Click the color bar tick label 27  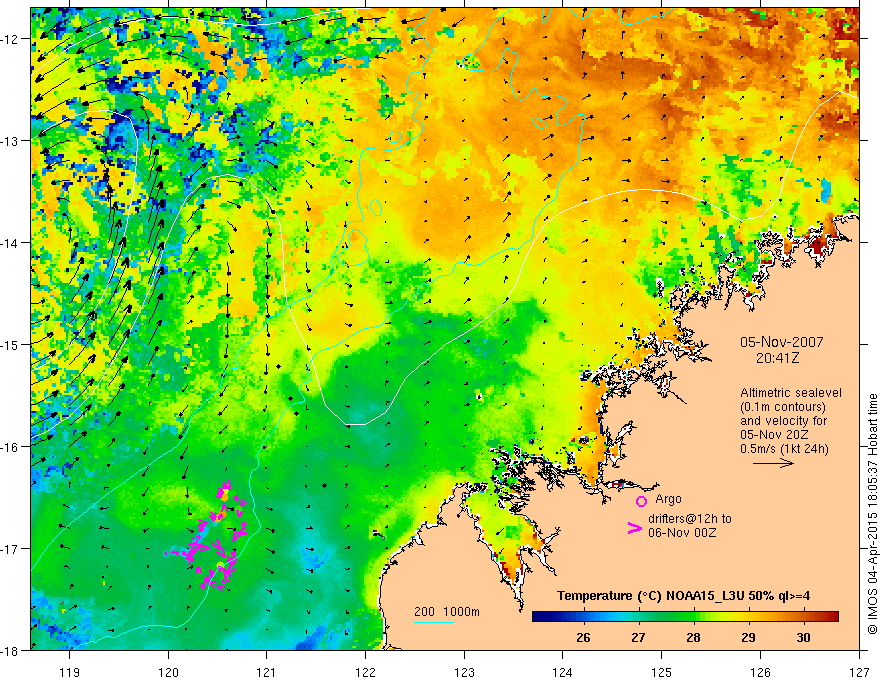point(638,637)
